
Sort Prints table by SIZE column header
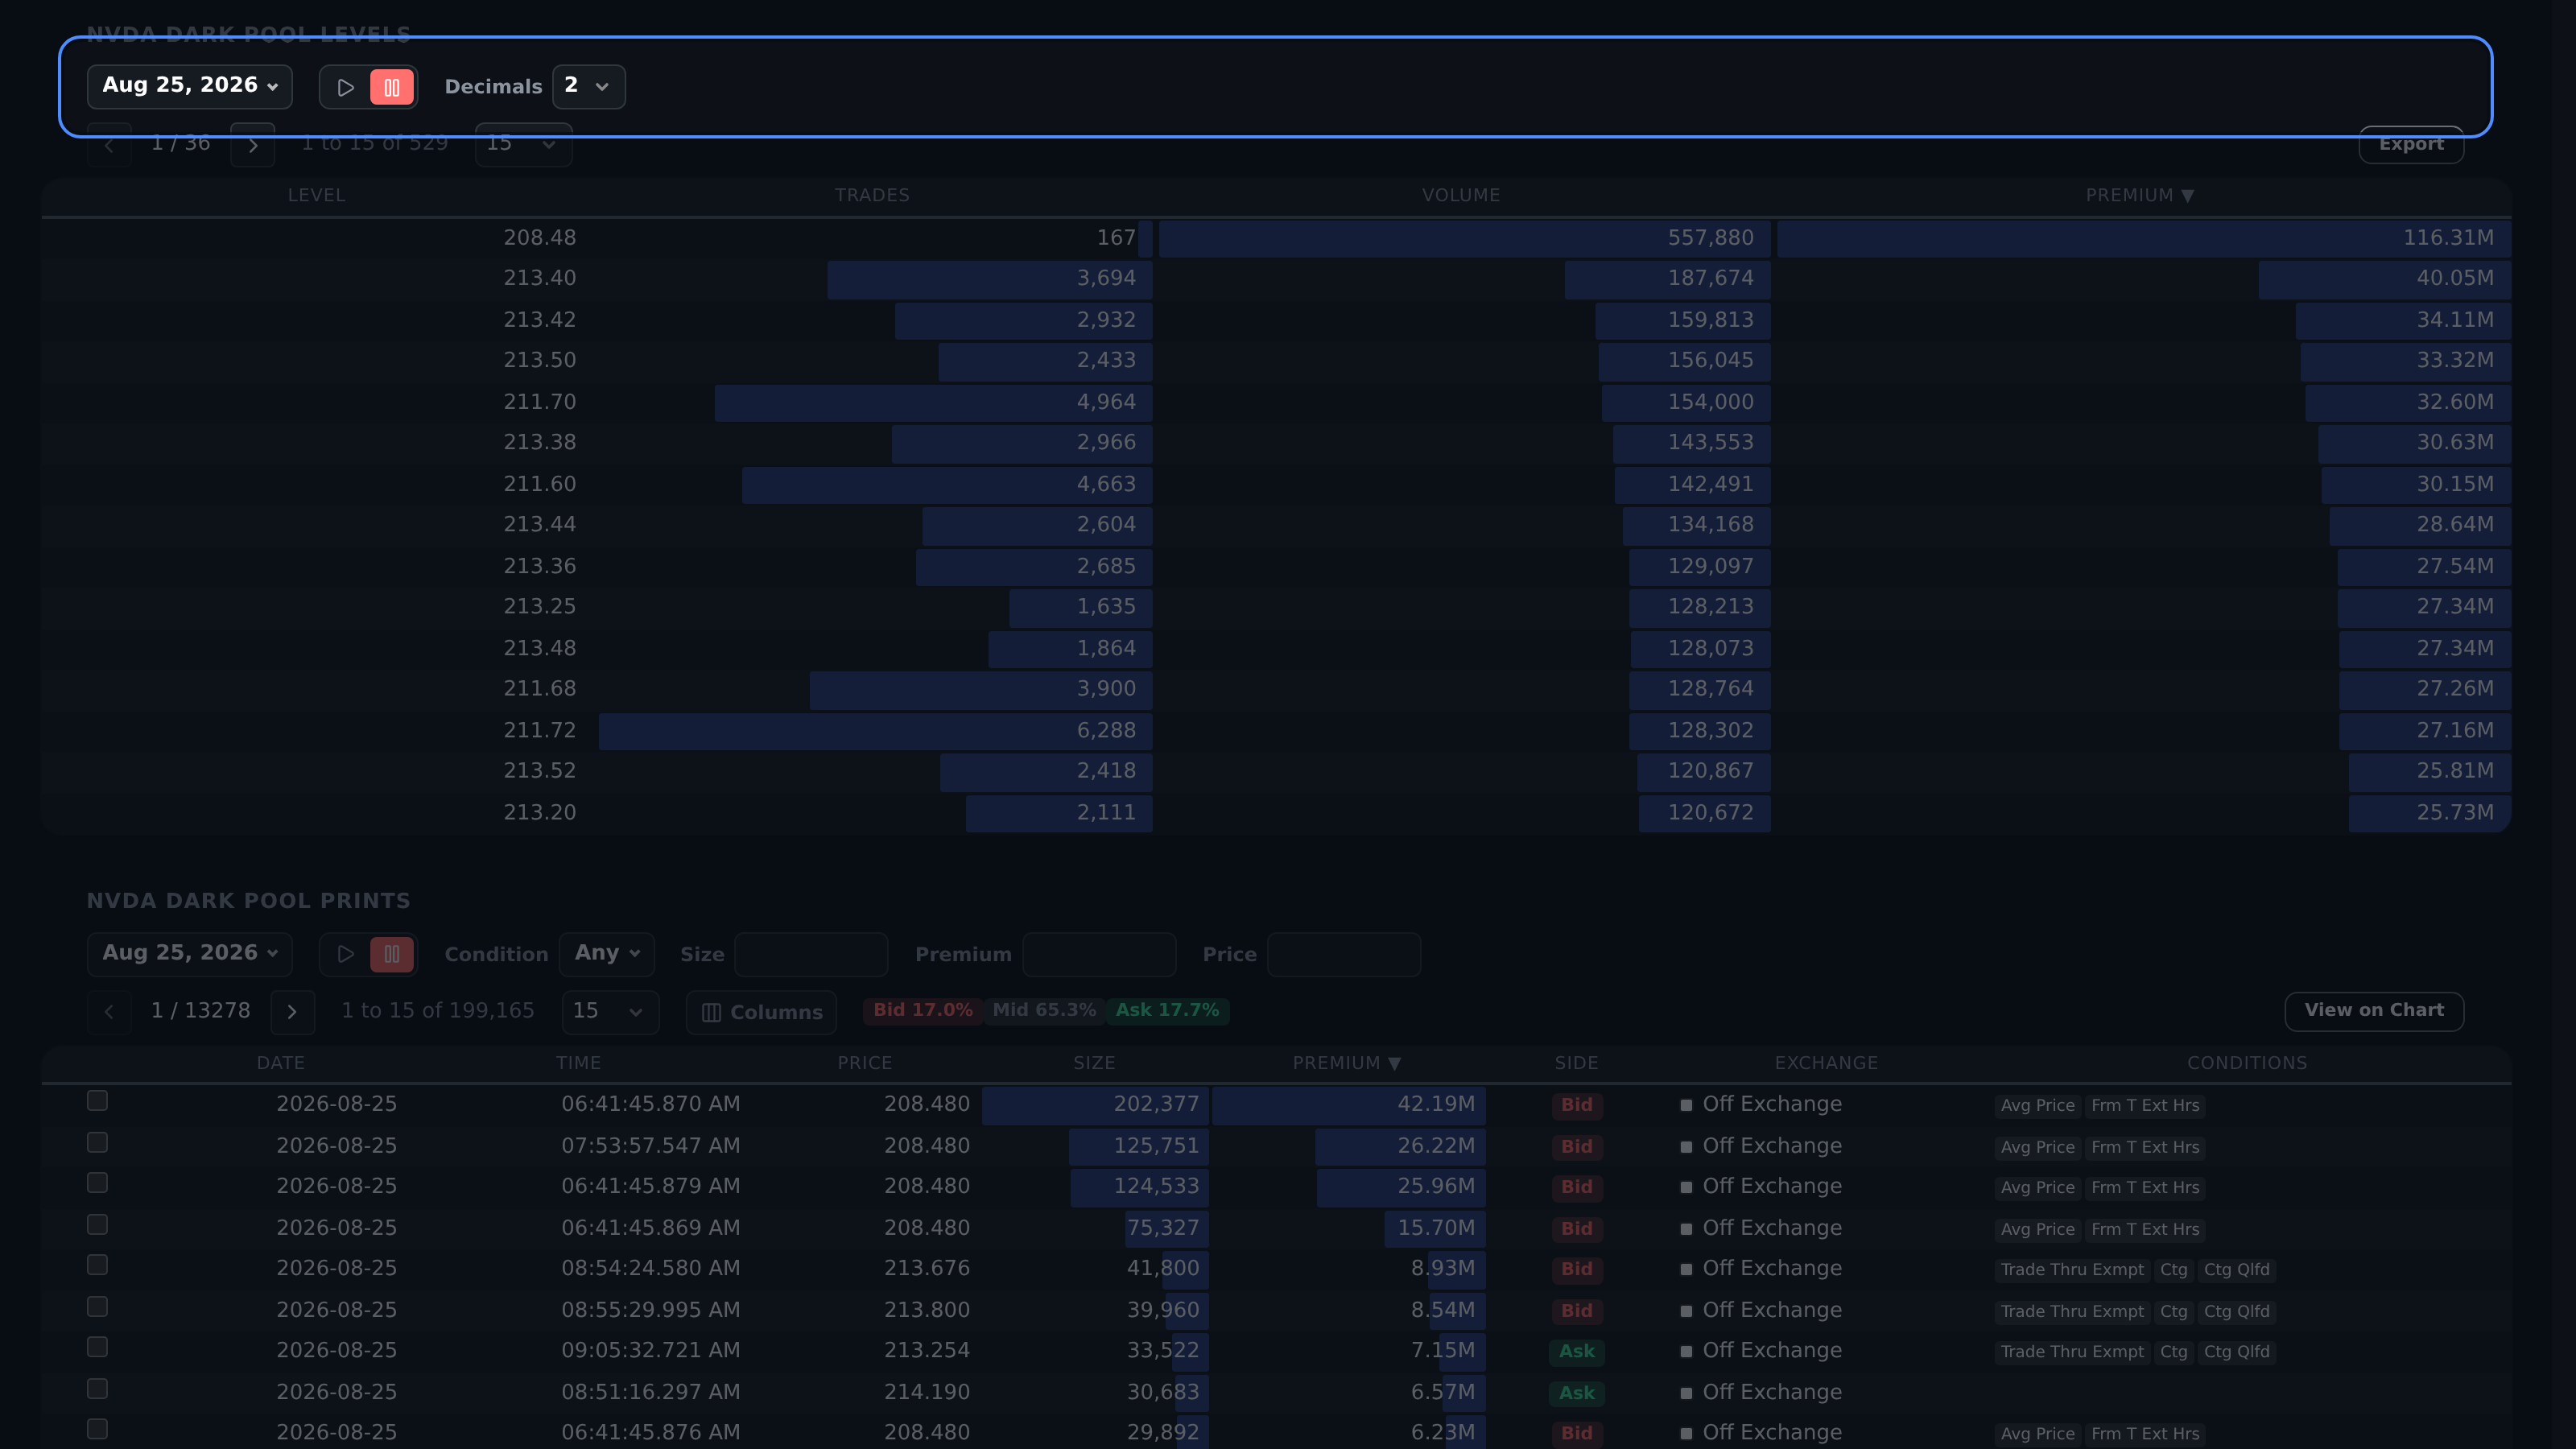pyautogui.click(x=1094, y=1063)
